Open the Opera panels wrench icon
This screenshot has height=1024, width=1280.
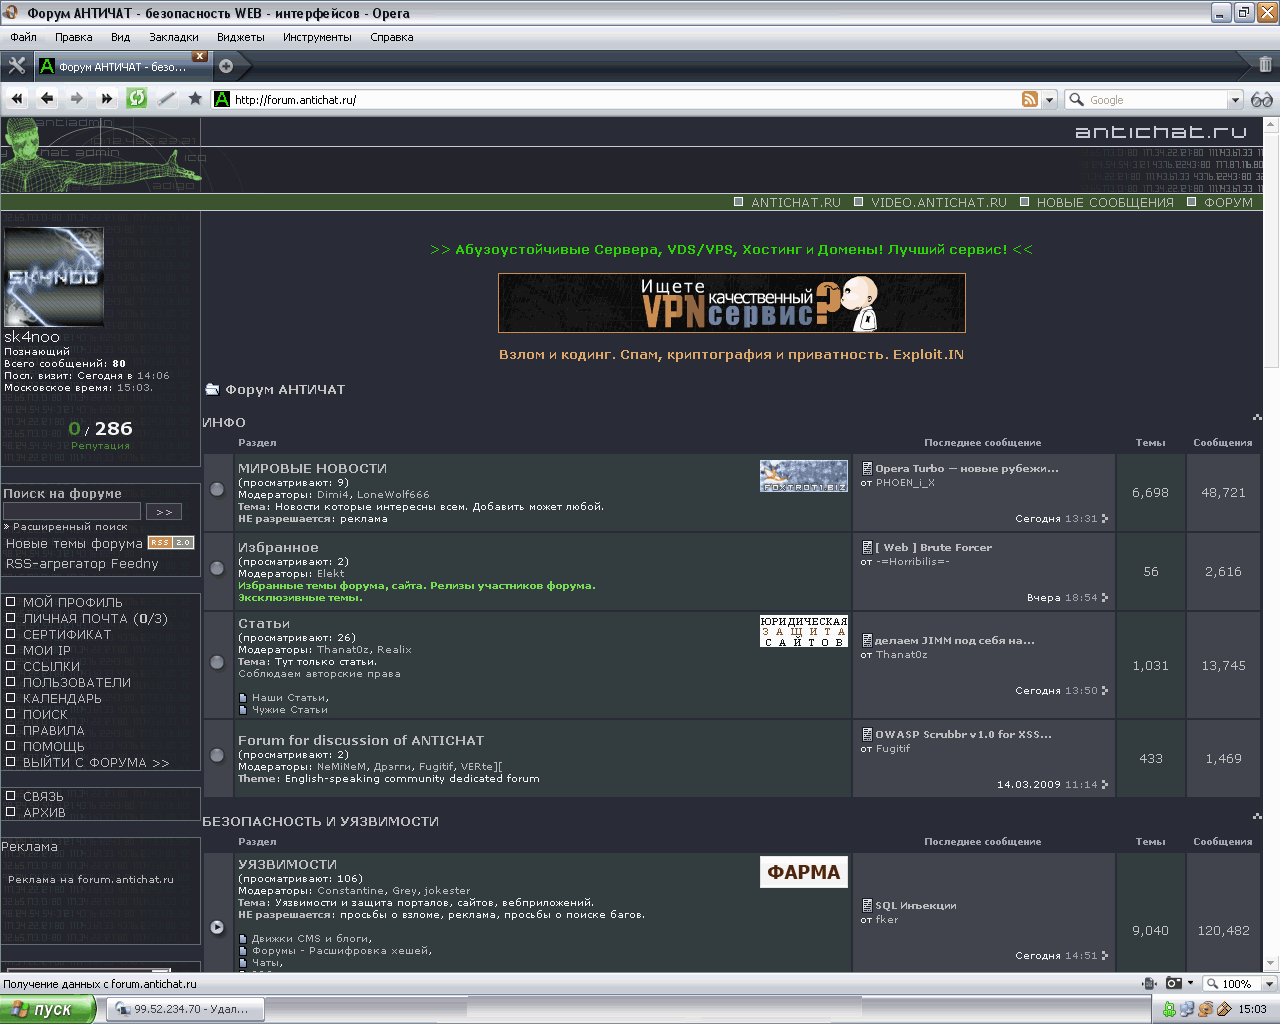pyautogui.click(x=17, y=66)
